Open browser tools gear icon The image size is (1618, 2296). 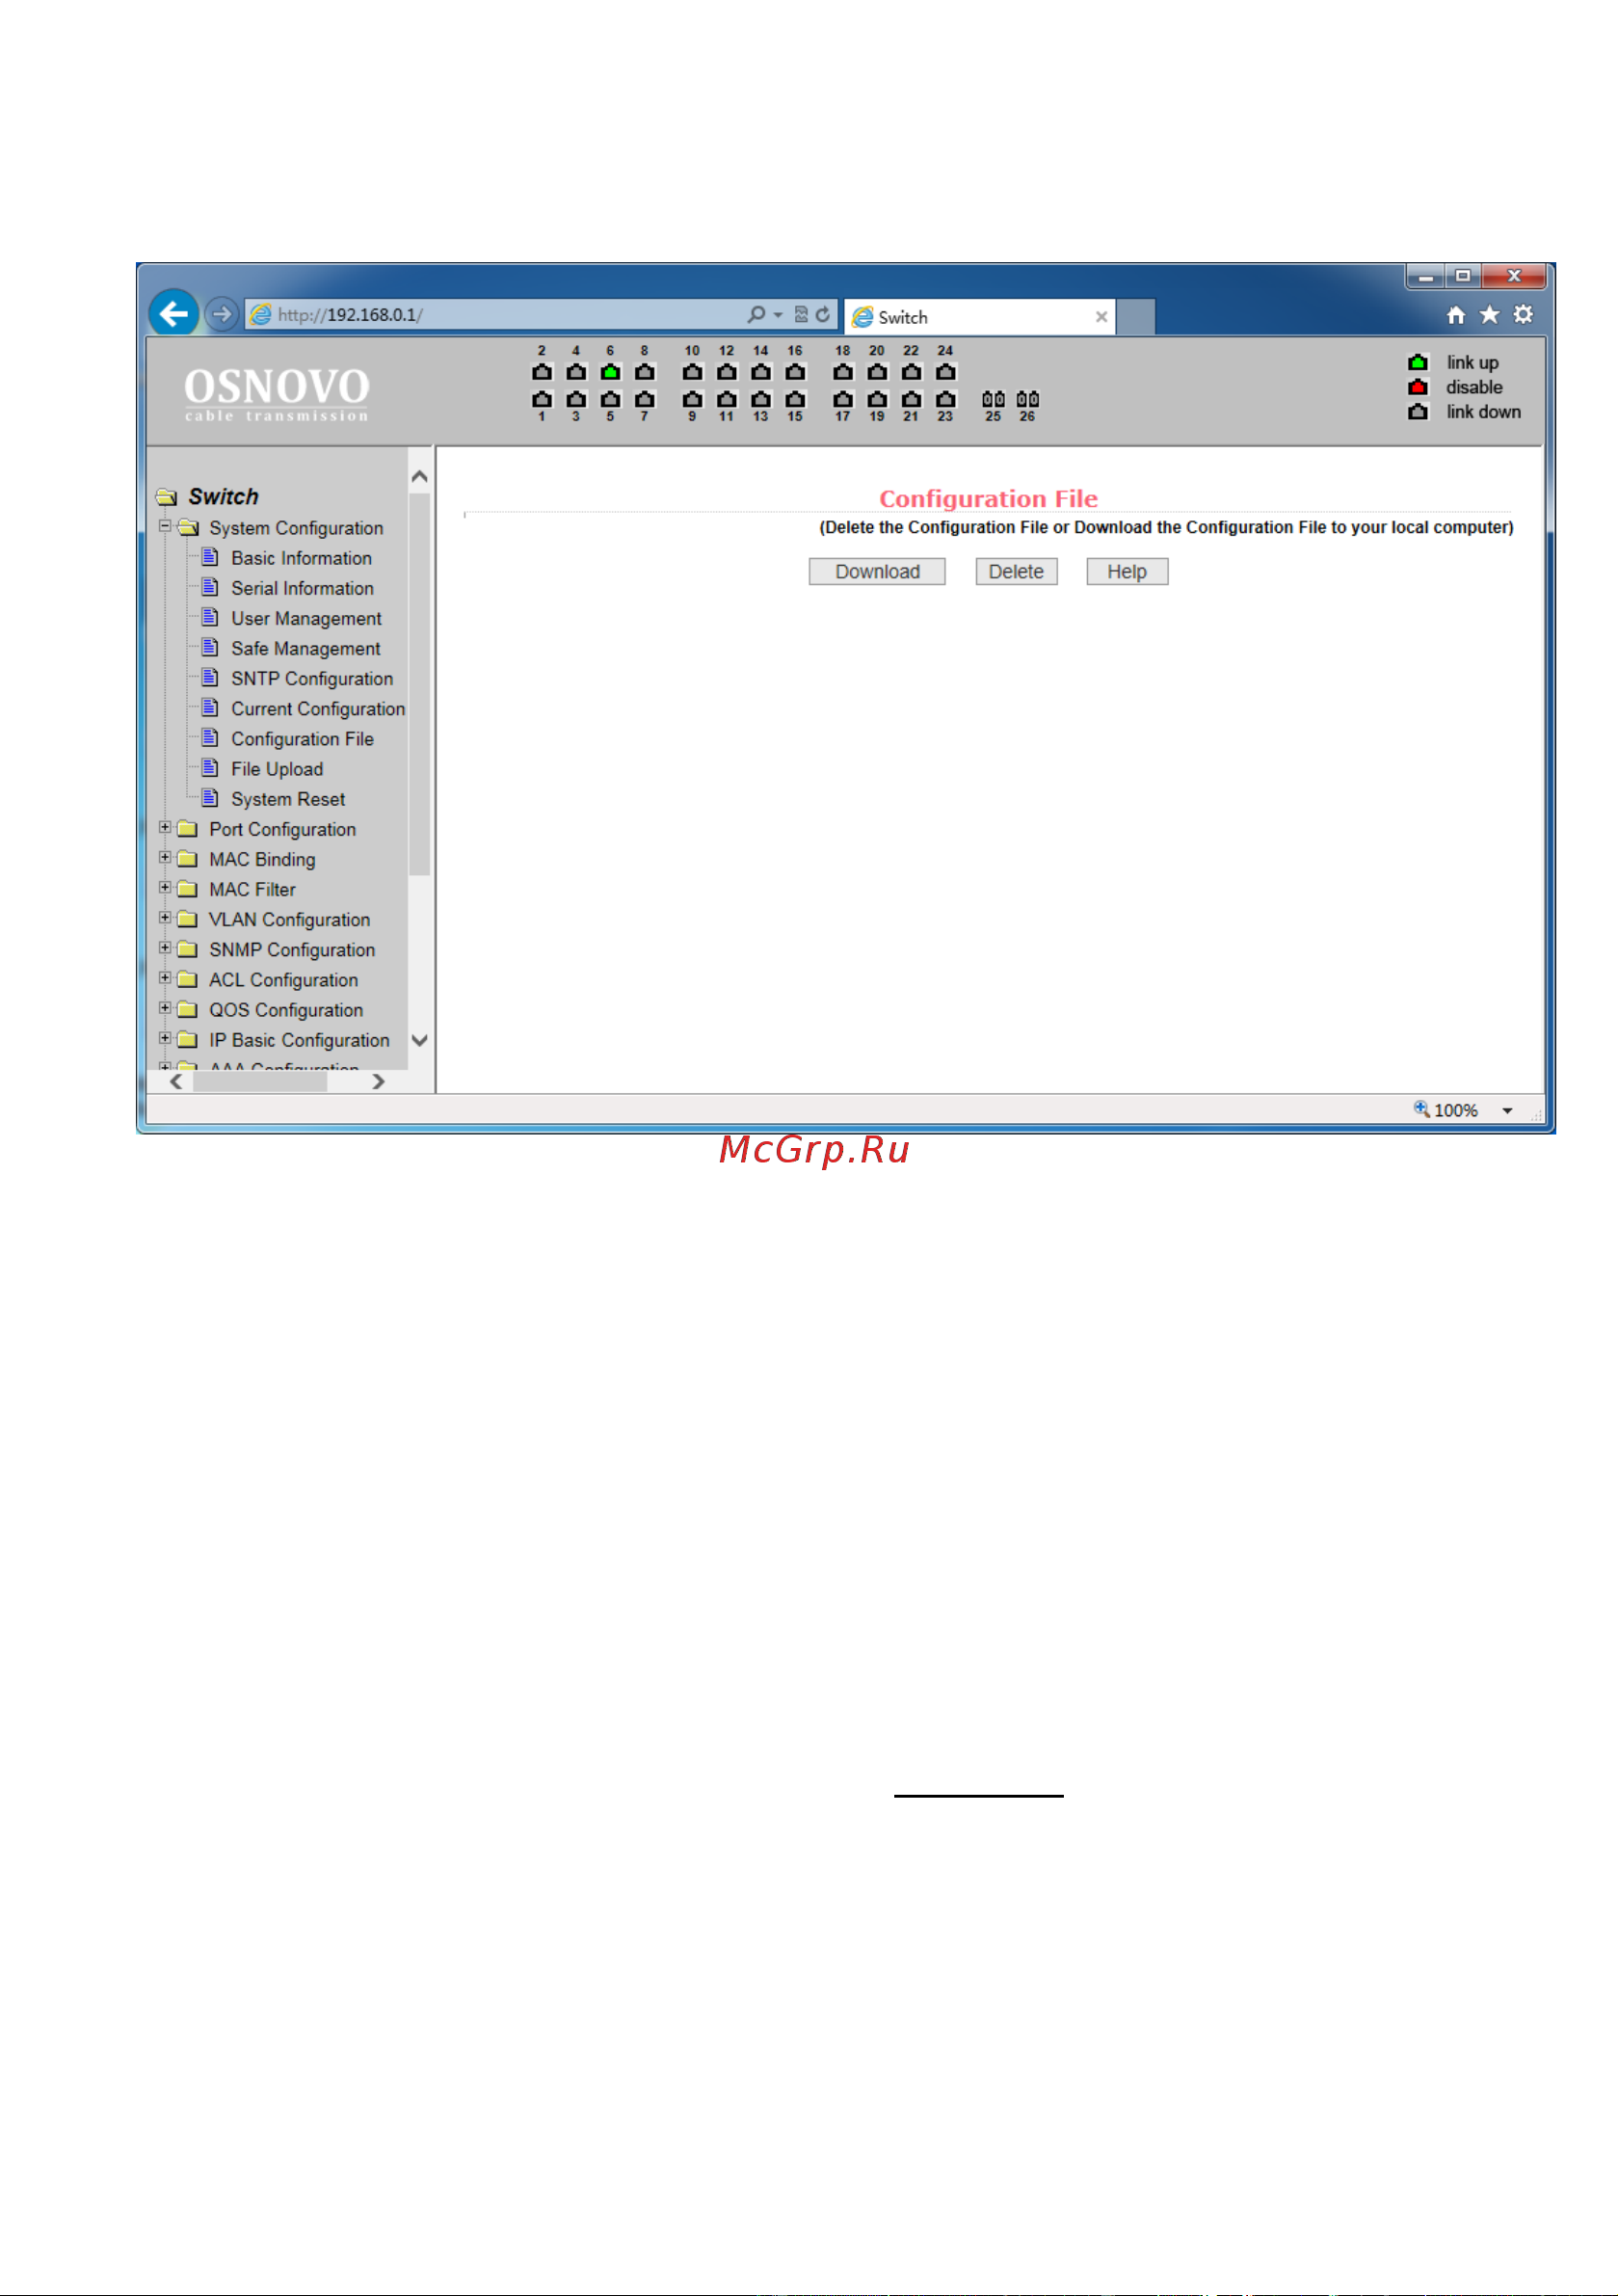click(1523, 315)
